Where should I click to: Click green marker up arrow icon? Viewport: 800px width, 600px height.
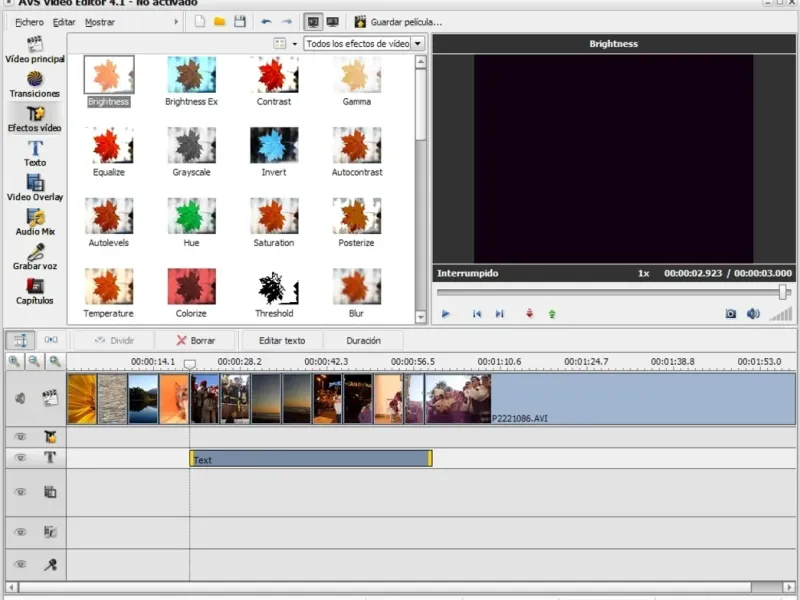(x=552, y=314)
